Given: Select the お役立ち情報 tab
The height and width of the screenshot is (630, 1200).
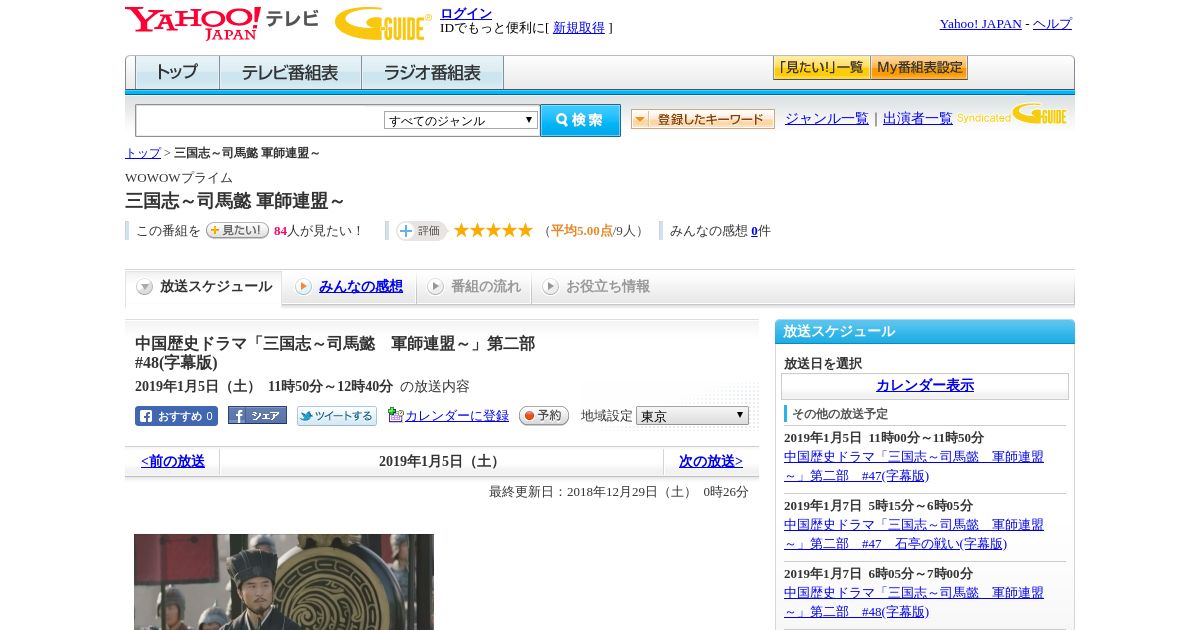Looking at the screenshot, I should click(596, 287).
